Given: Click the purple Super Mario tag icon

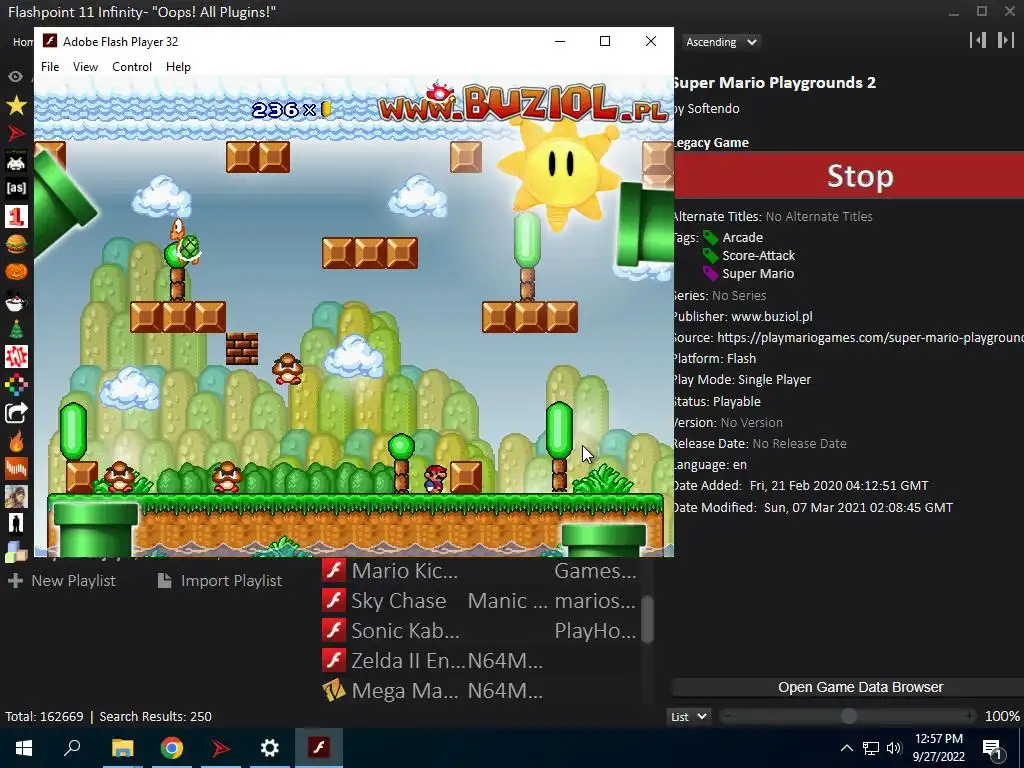Looking at the screenshot, I should [710, 274].
